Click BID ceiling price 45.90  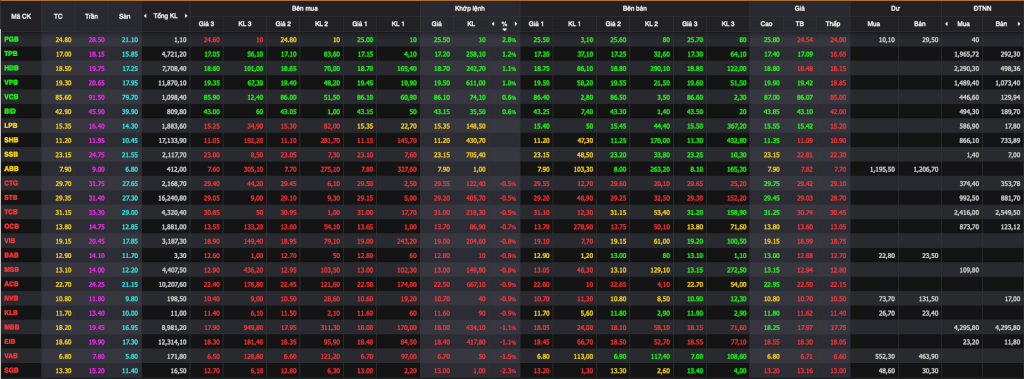(x=97, y=112)
